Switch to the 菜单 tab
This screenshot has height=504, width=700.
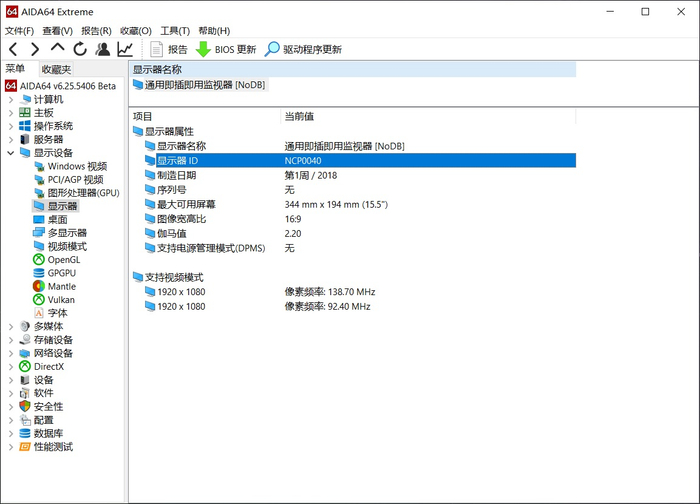click(15, 69)
